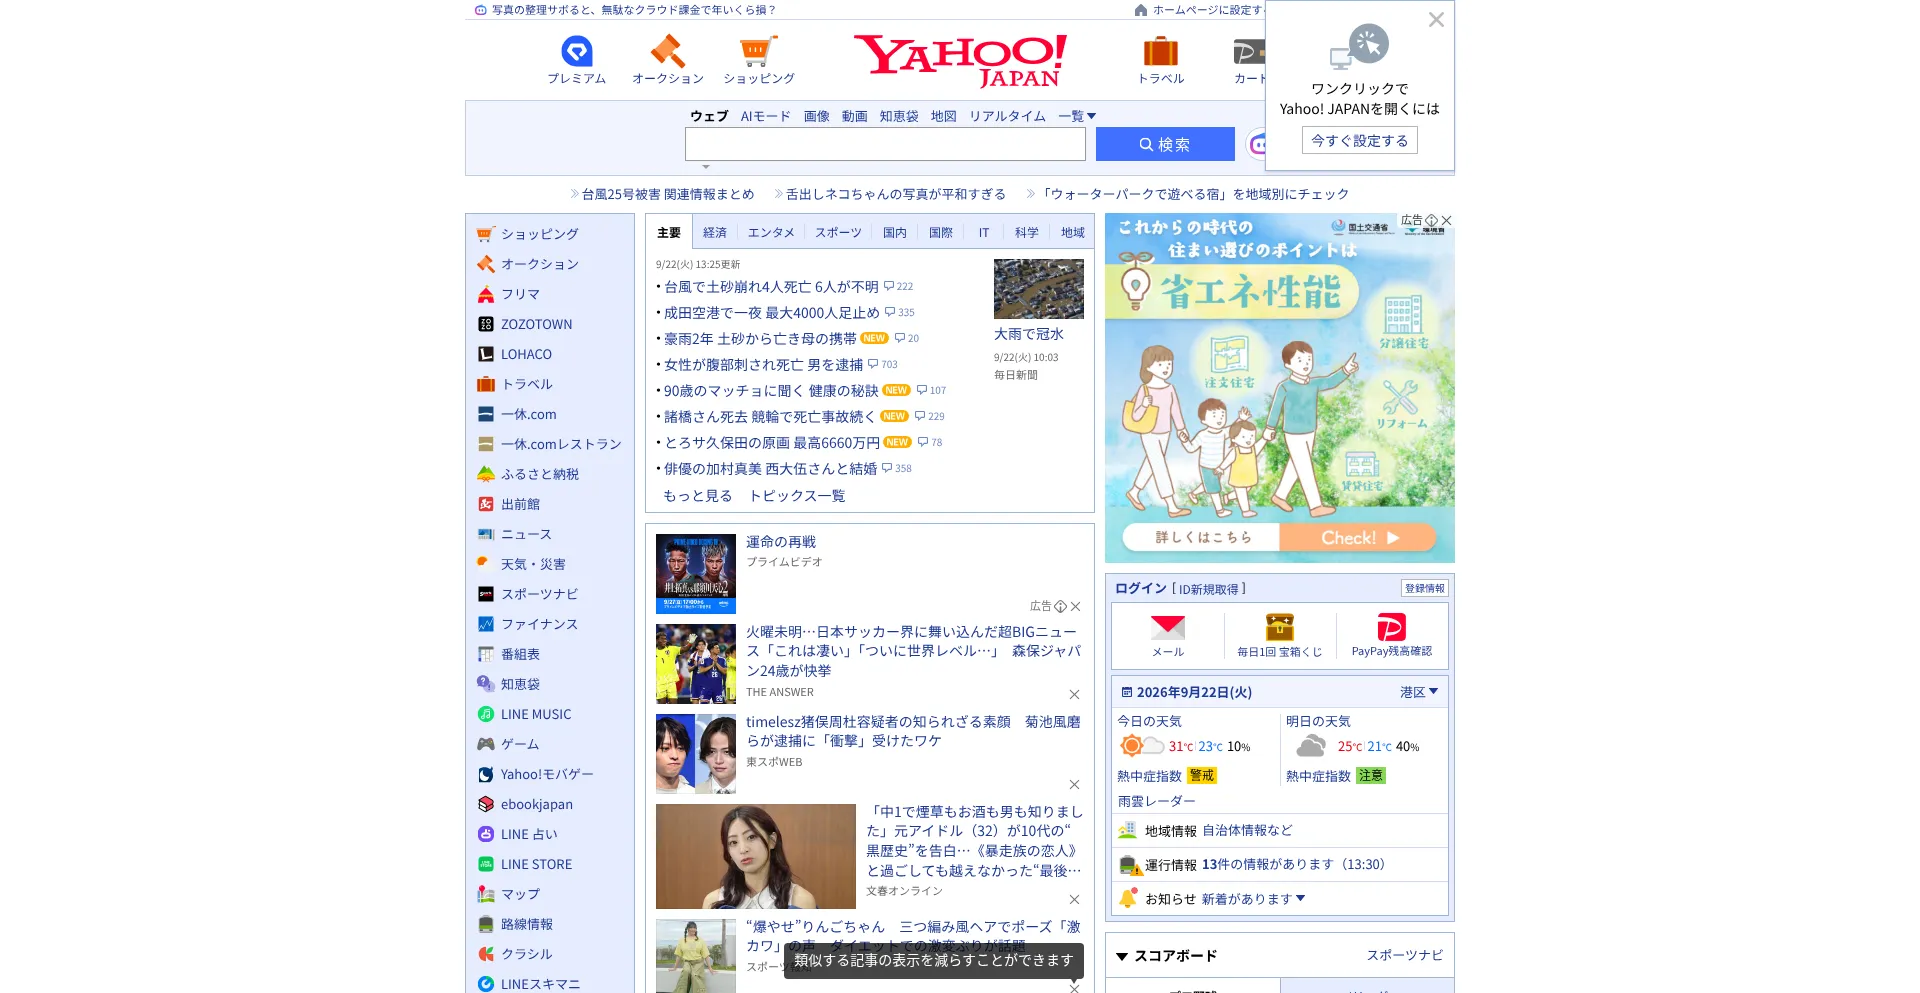Open ZOZOTOWN in the sidebar
This screenshot has height=993, width=1920.
tap(536, 324)
